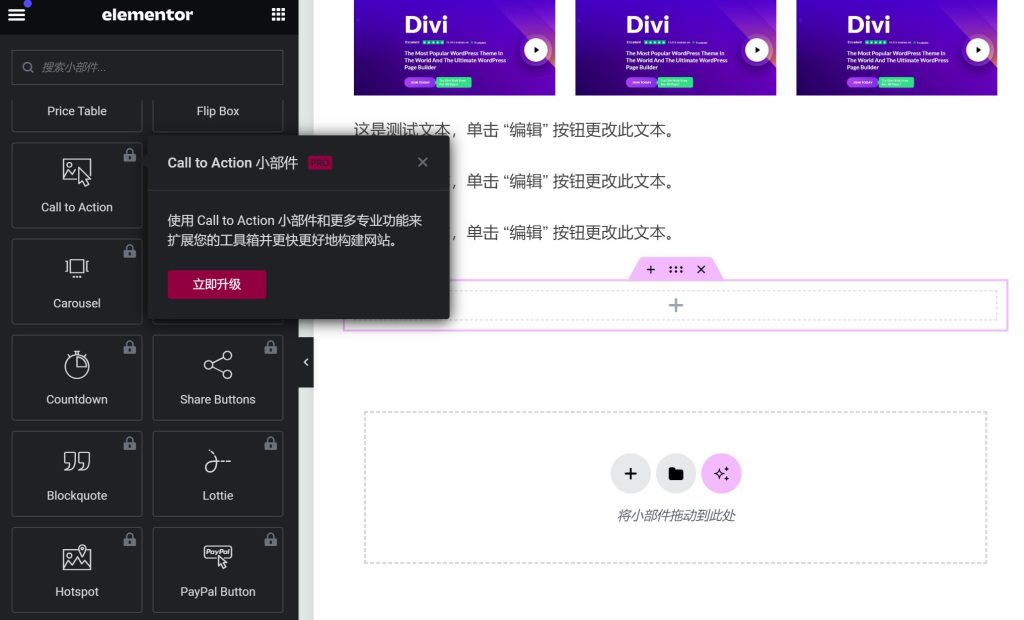Click the lock icon on Call to Action

point(130,155)
